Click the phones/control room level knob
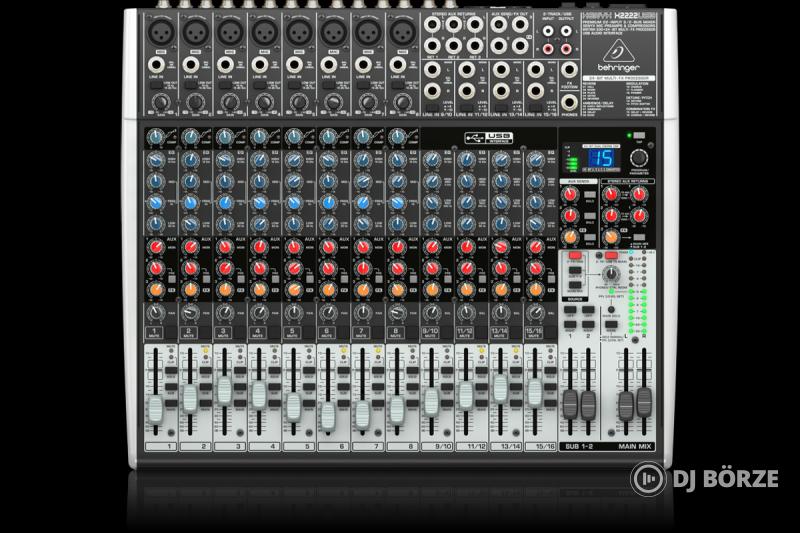Screen dimensions: 800x533 611,274
